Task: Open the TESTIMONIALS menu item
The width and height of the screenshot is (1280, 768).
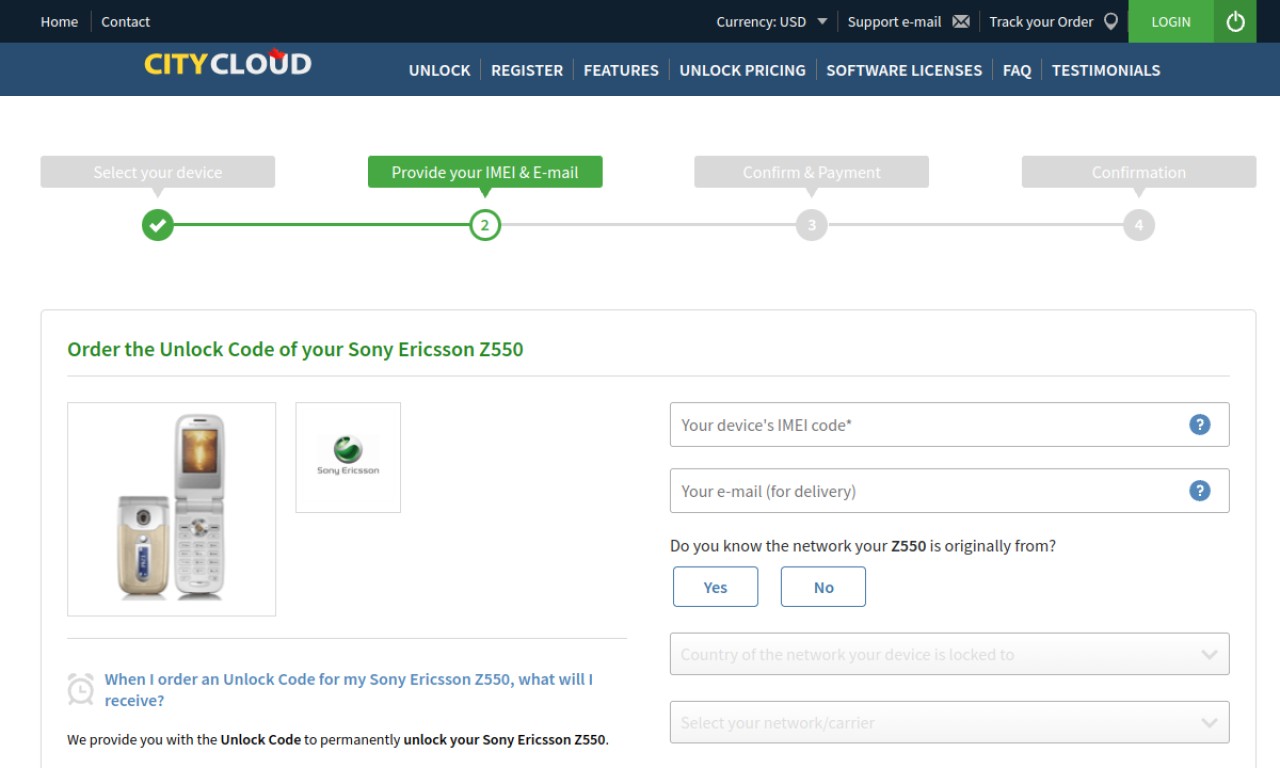Action: pos(1106,70)
